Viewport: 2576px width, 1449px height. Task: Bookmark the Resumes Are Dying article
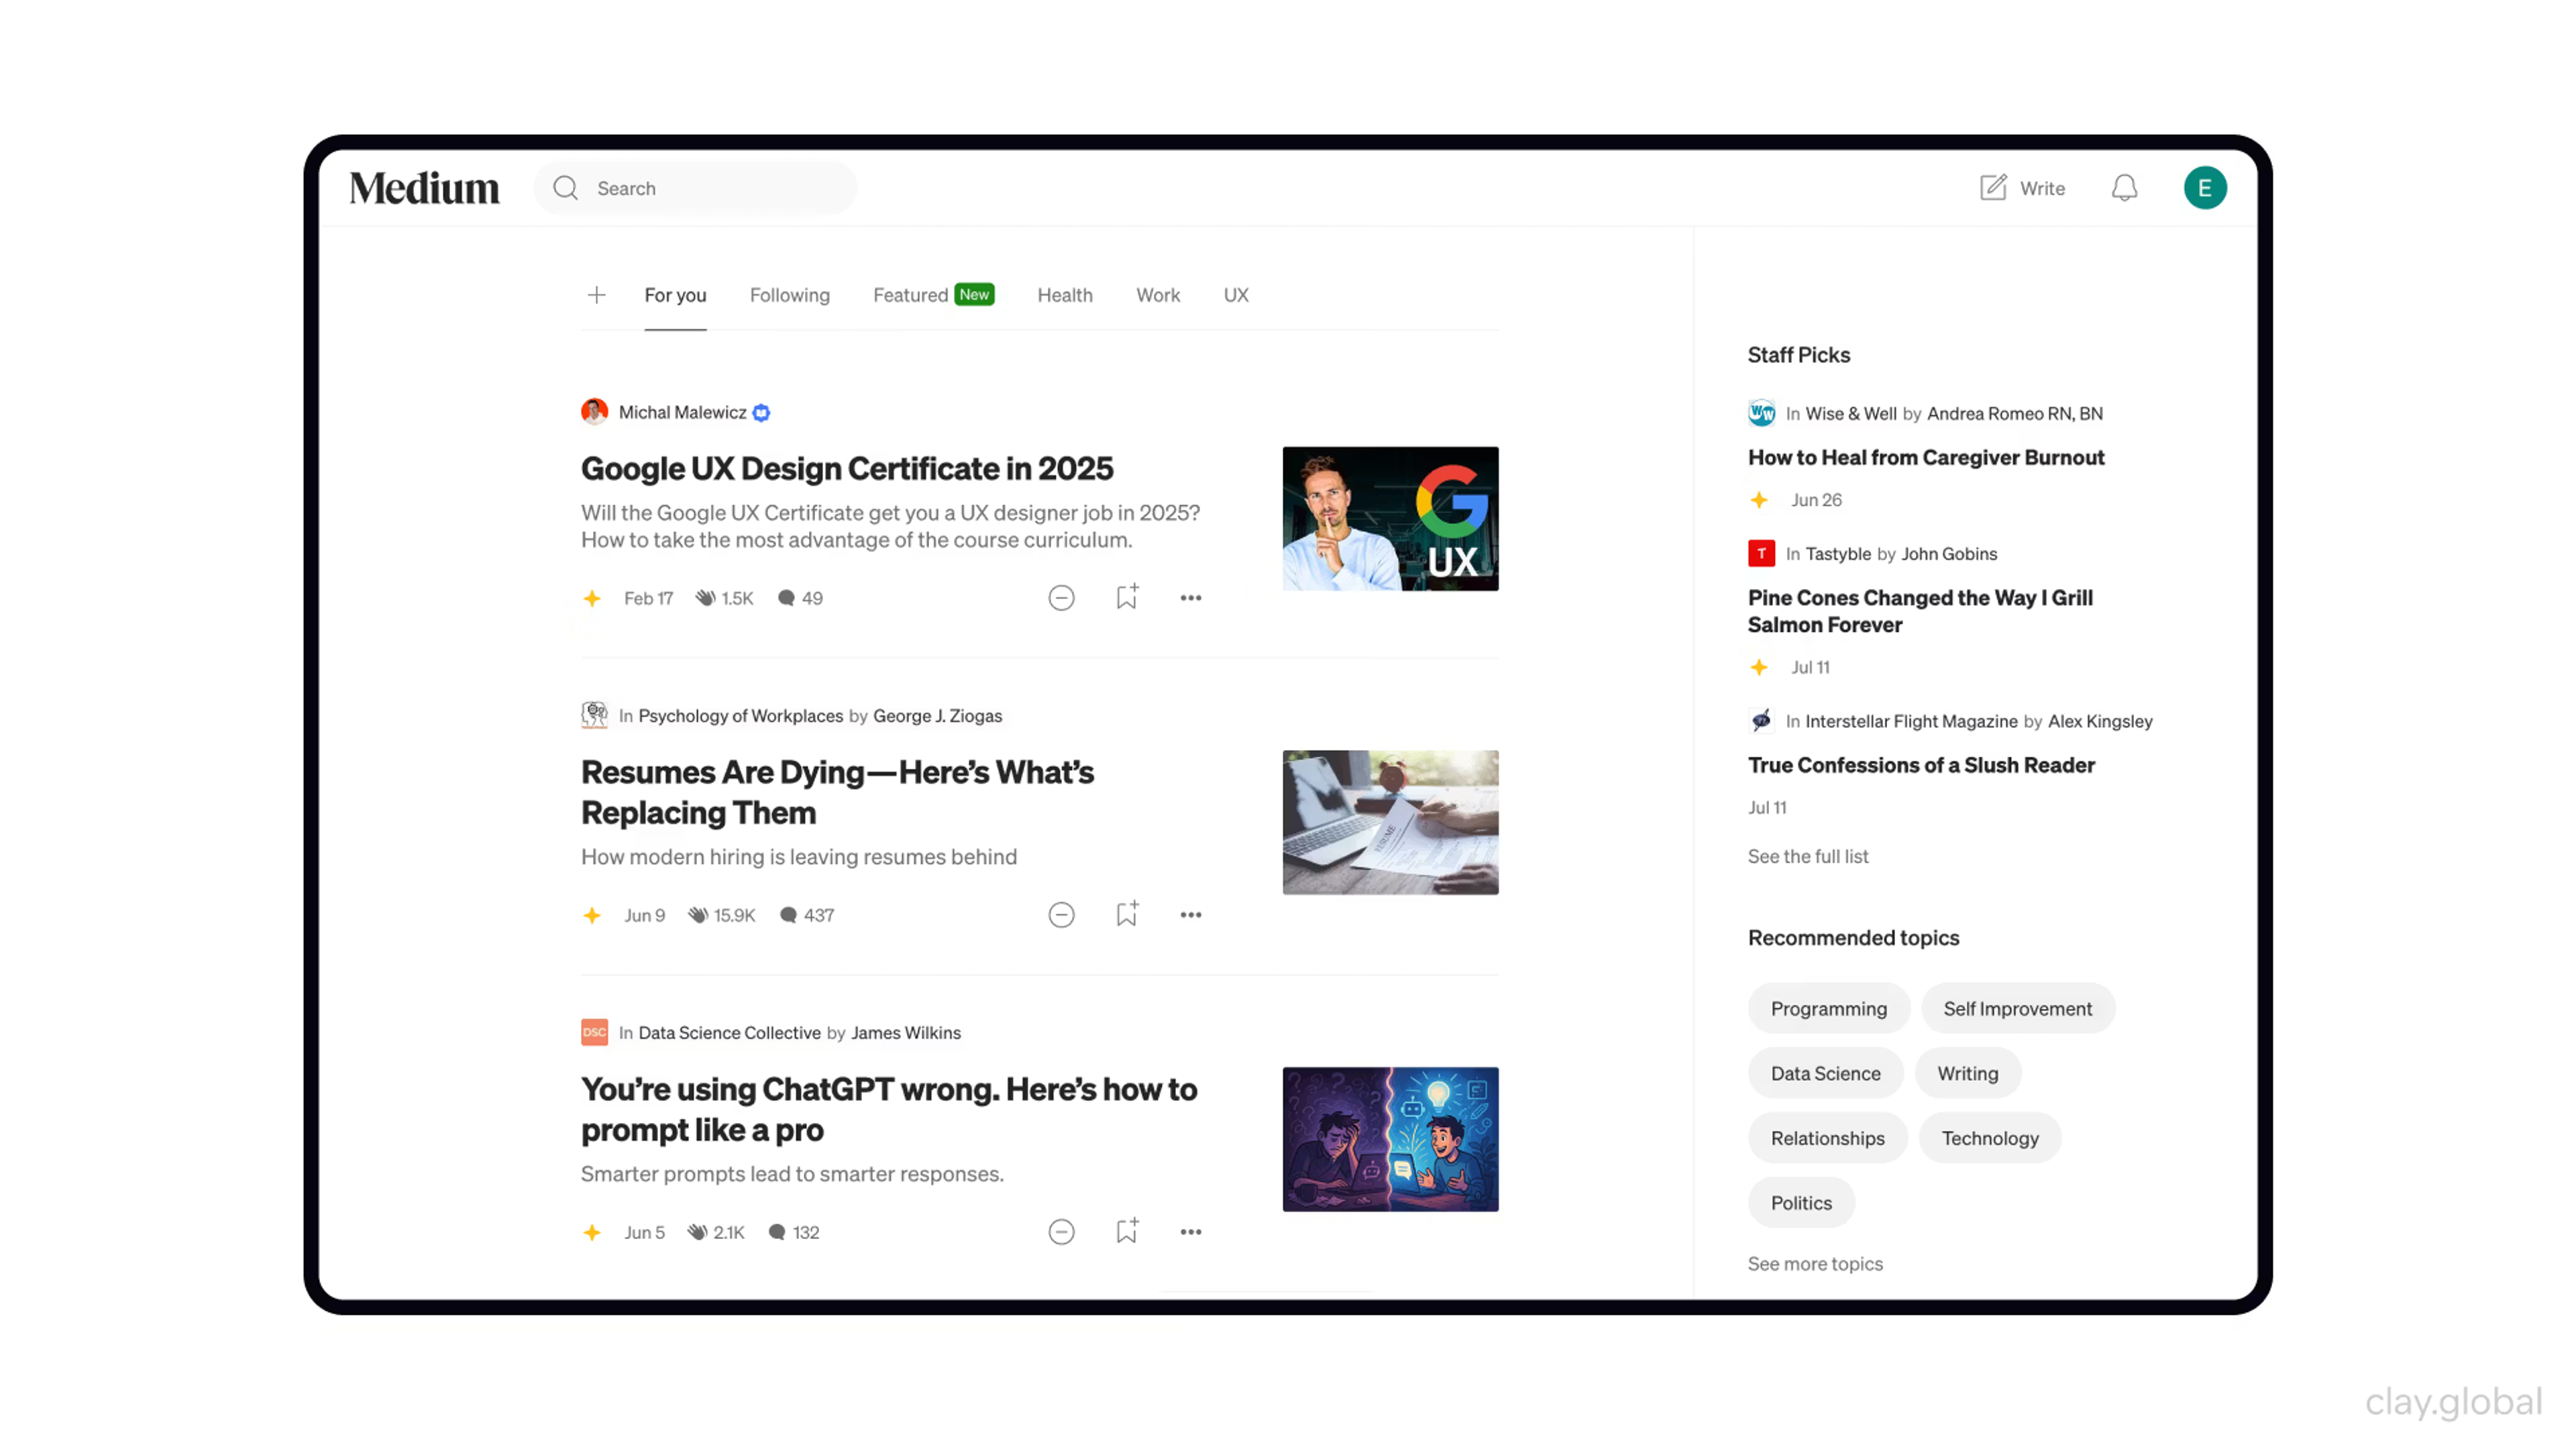point(1127,914)
